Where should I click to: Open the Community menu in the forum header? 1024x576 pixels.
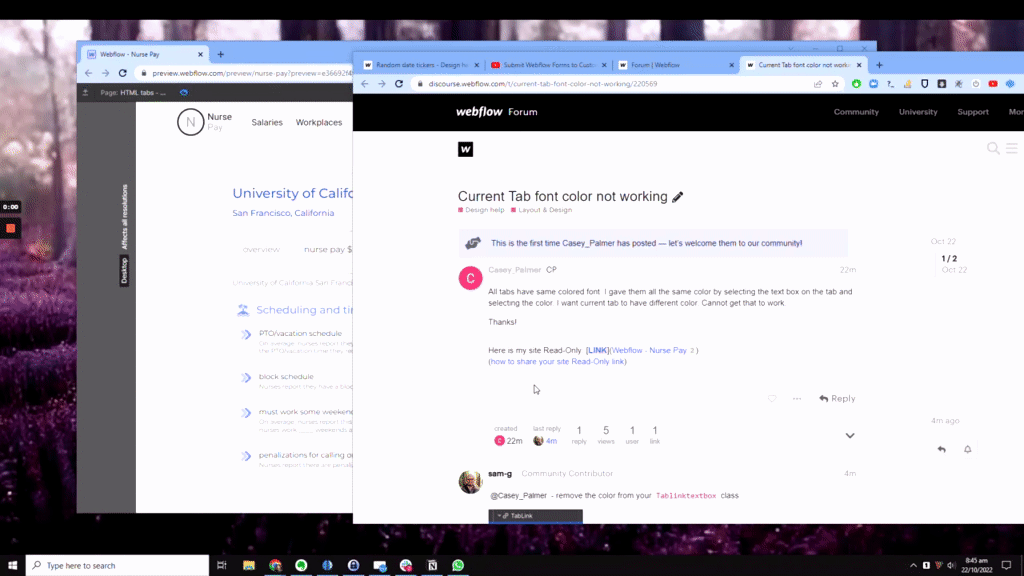click(x=856, y=112)
